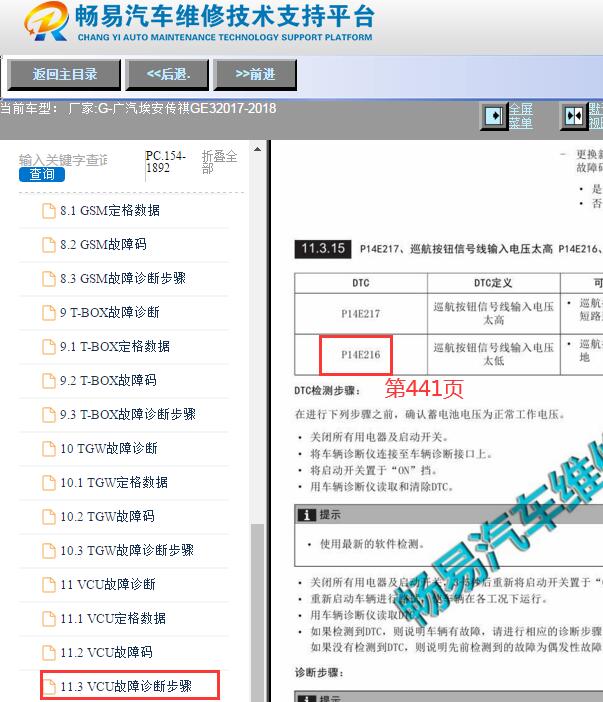The image size is (603, 702).
Task: Click the DTC检测步骤 heading
Action: click(327, 391)
